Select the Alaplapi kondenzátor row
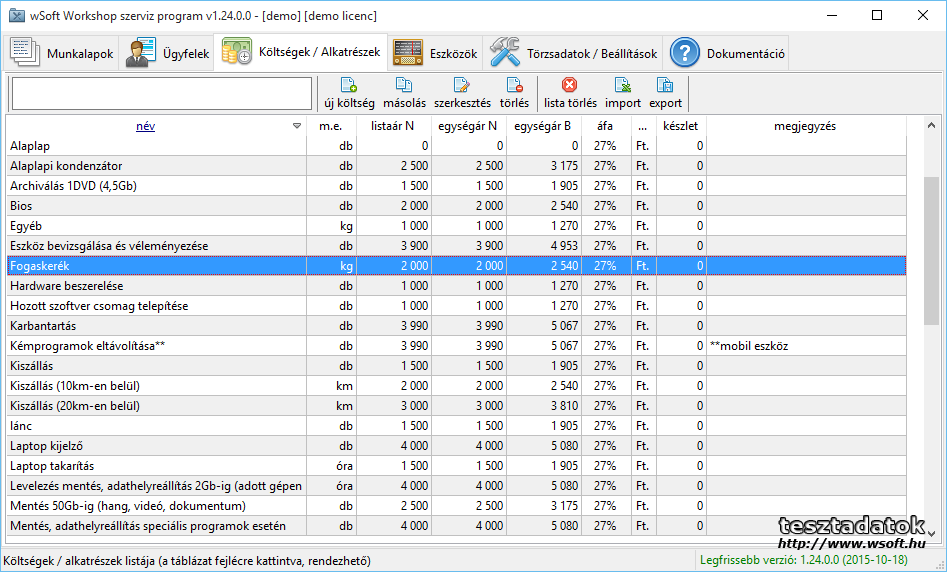947x572 pixels. tap(456, 165)
